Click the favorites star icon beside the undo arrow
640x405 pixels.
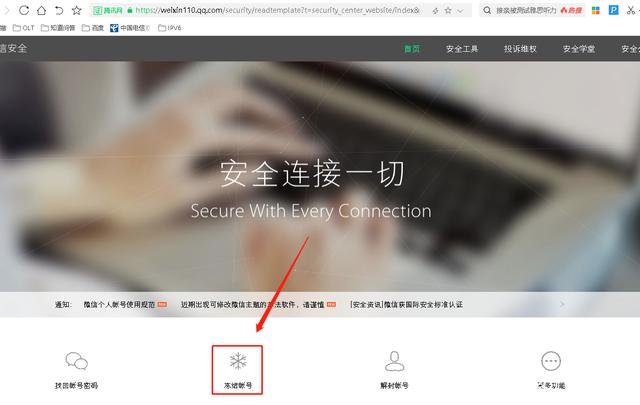point(76,10)
